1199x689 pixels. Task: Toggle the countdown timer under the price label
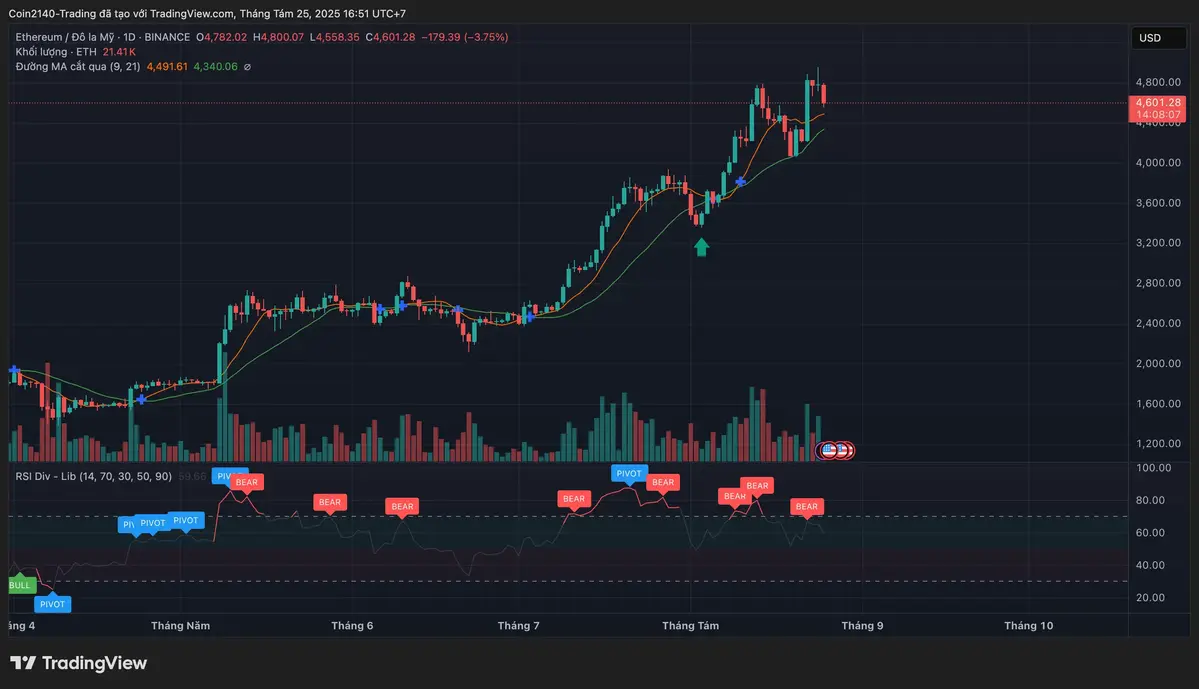pyautogui.click(x=1157, y=113)
